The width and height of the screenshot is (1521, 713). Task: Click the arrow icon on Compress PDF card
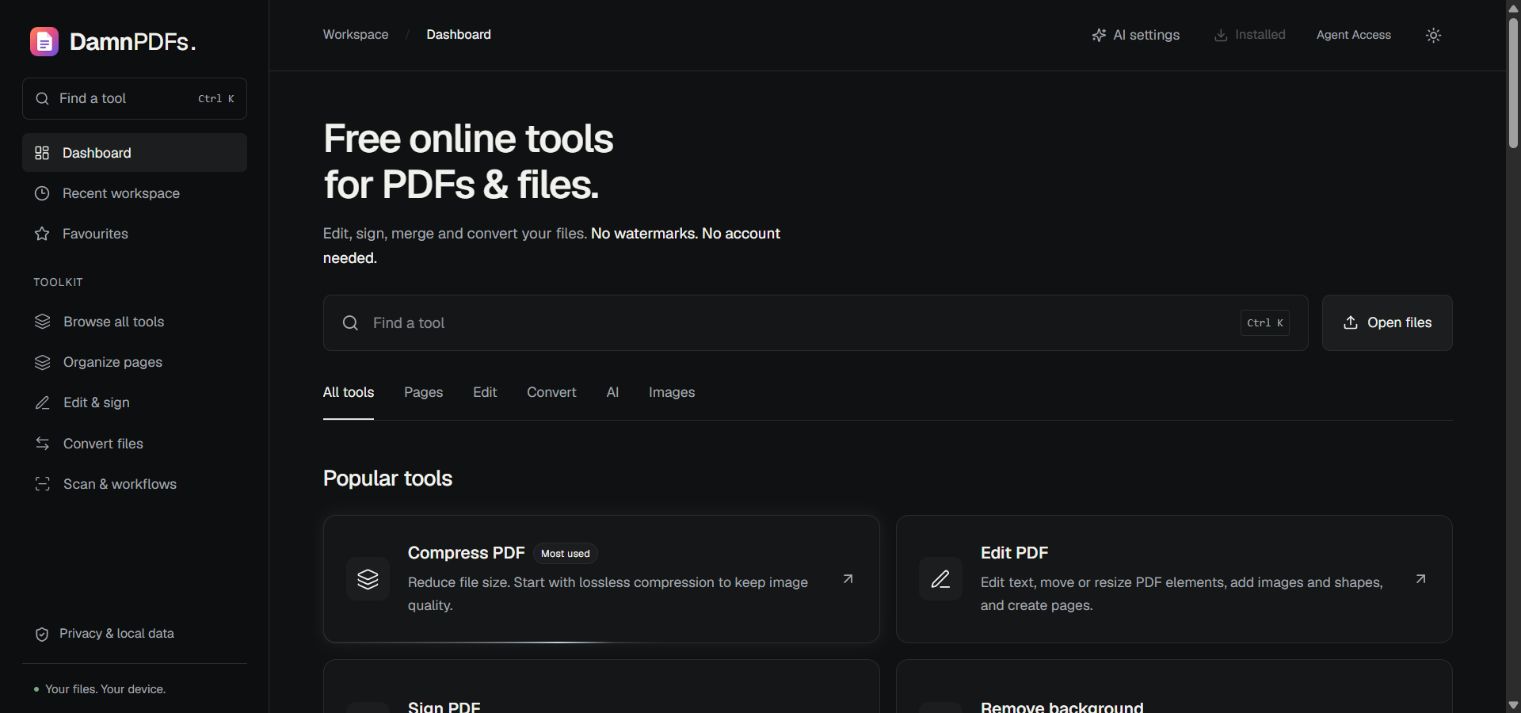(848, 578)
